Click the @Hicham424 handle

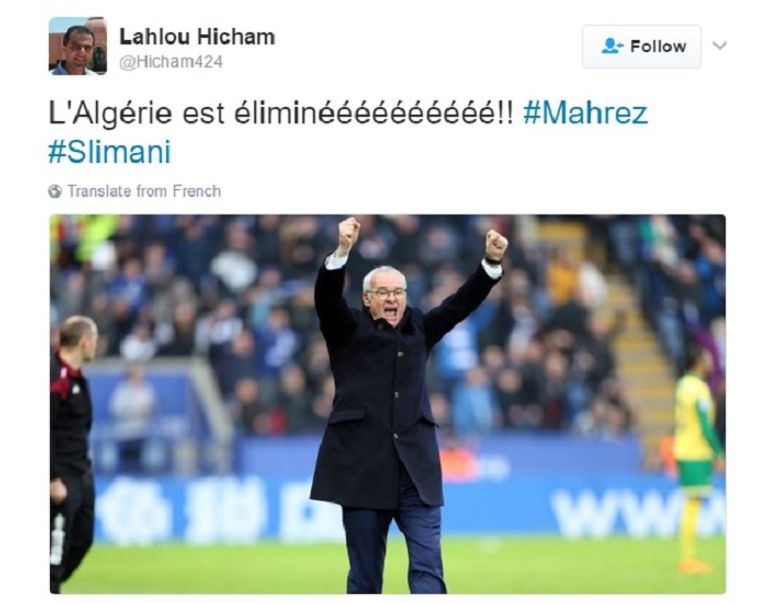[171, 62]
